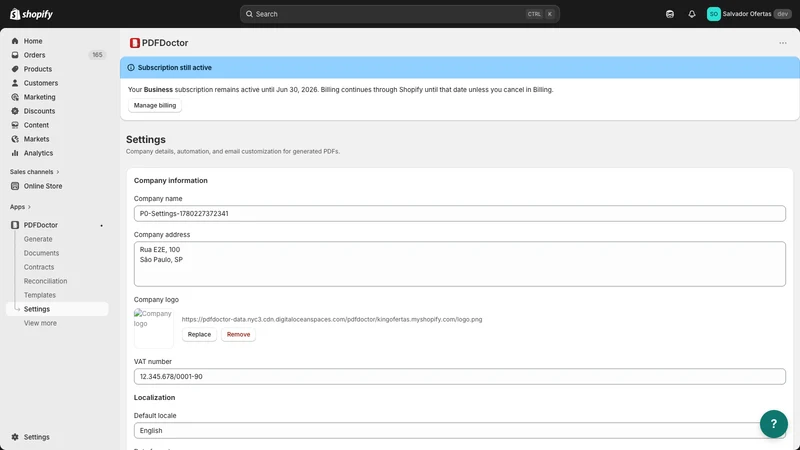Open the Search bar

pyautogui.click(x=399, y=14)
